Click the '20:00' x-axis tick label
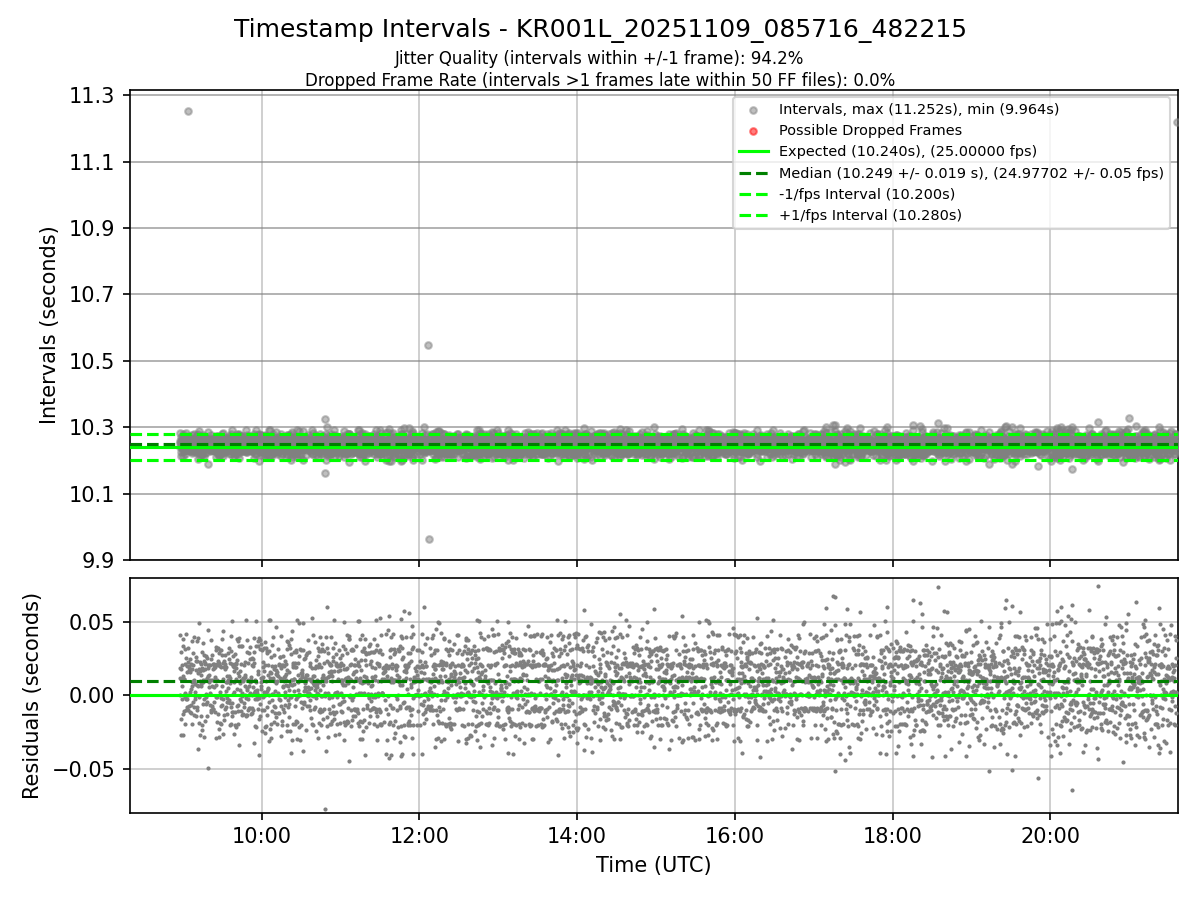The width and height of the screenshot is (1200, 900). coord(1050,834)
